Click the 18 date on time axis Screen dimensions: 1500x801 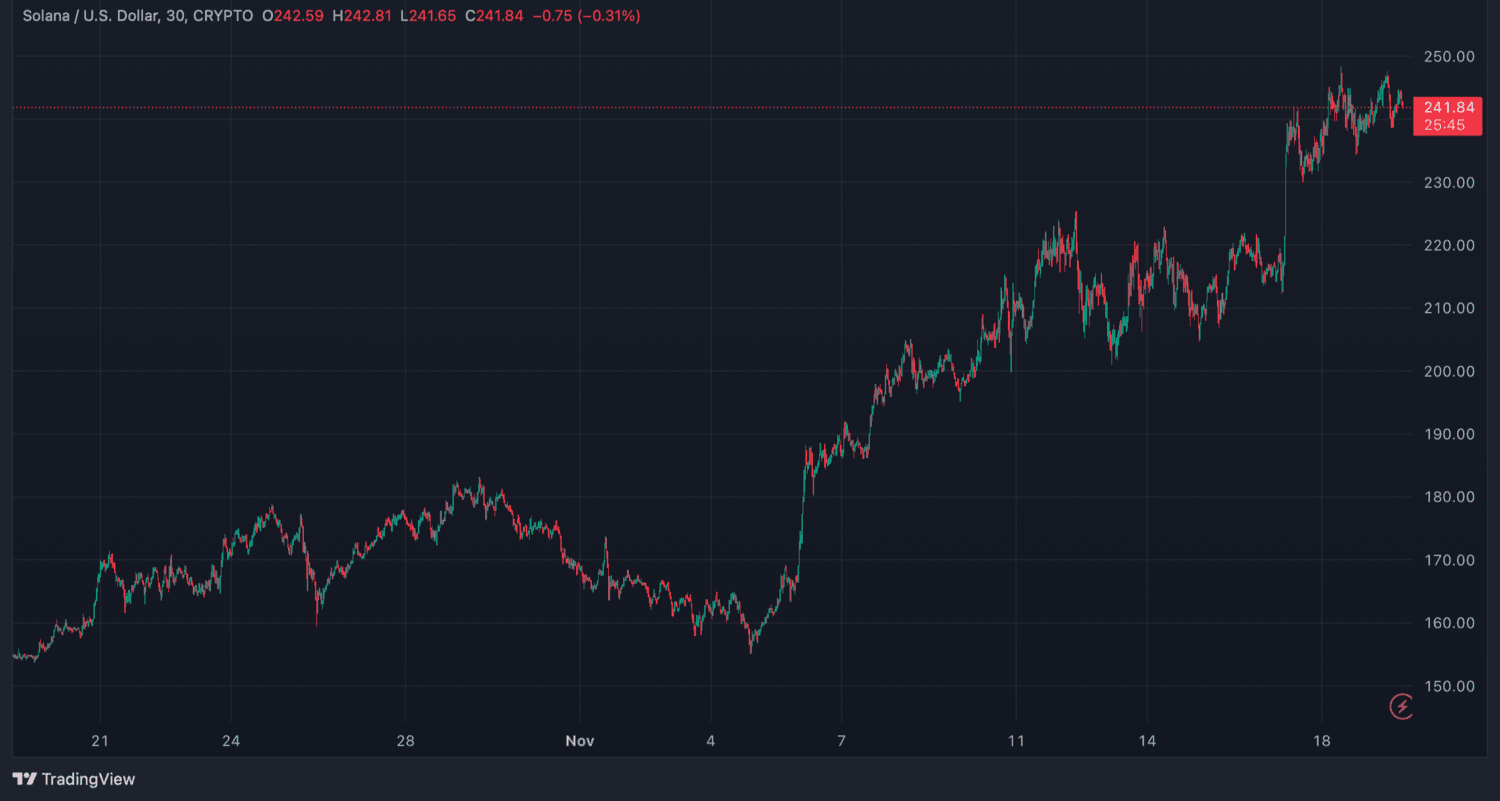click(1321, 741)
